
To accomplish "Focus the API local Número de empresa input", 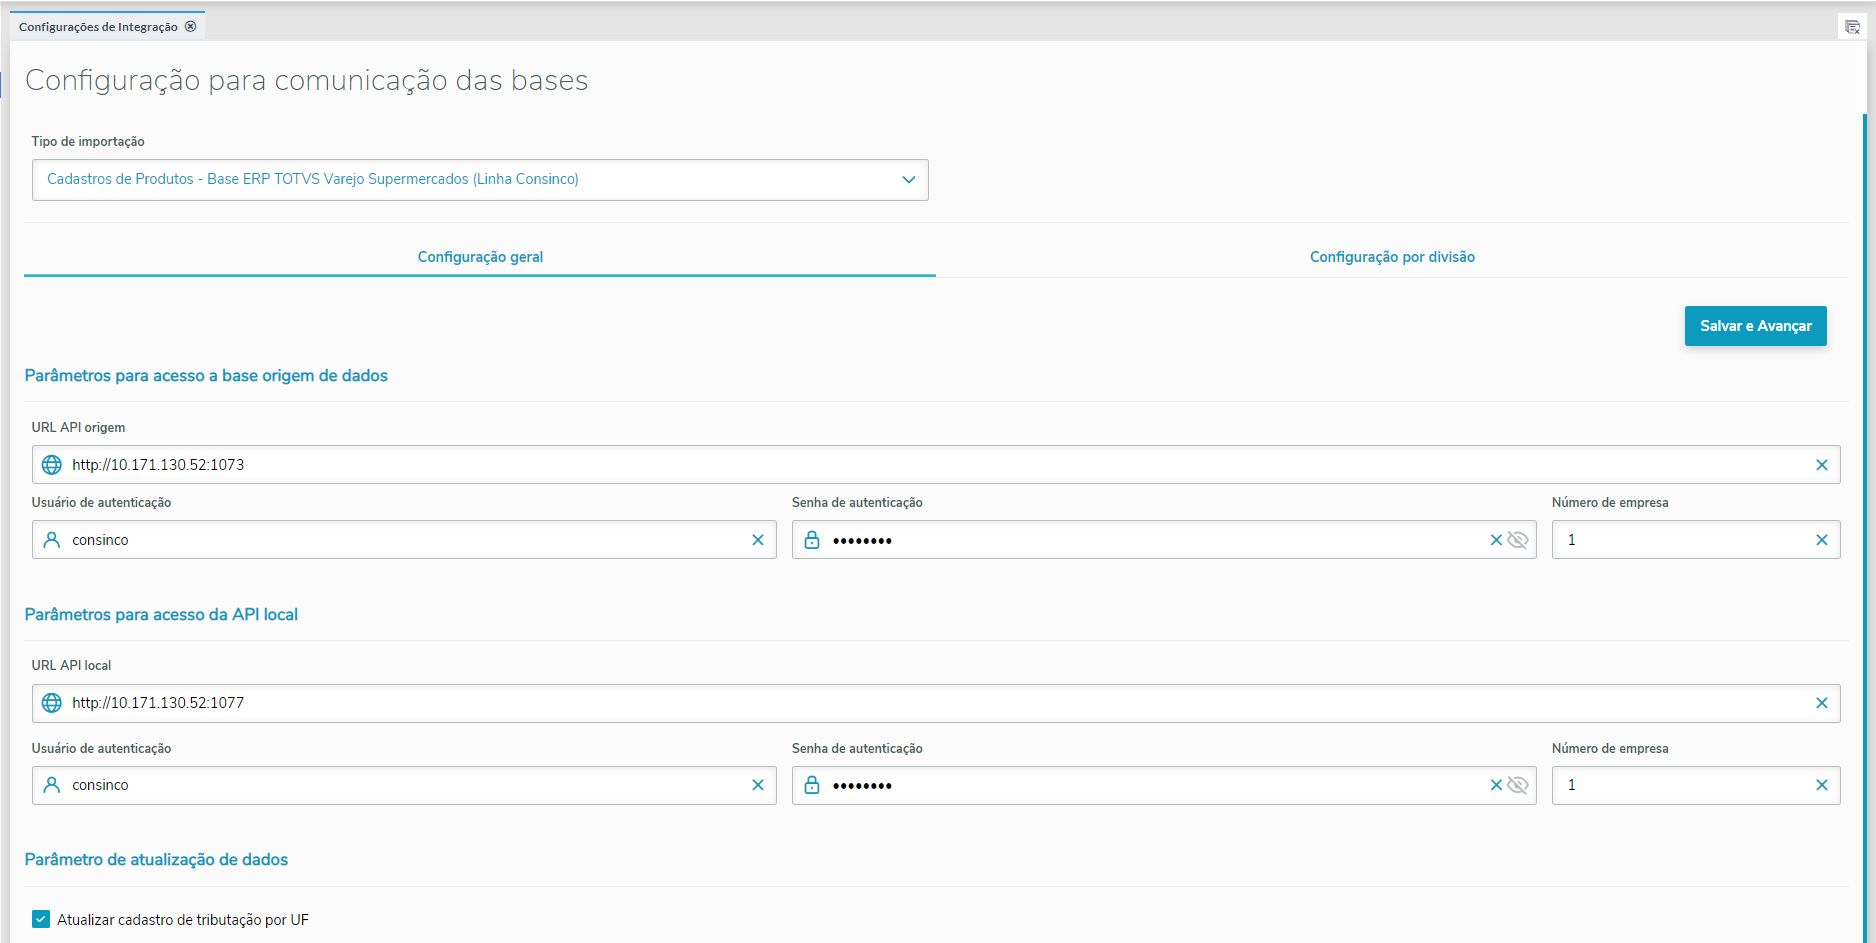I will point(1680,785).
